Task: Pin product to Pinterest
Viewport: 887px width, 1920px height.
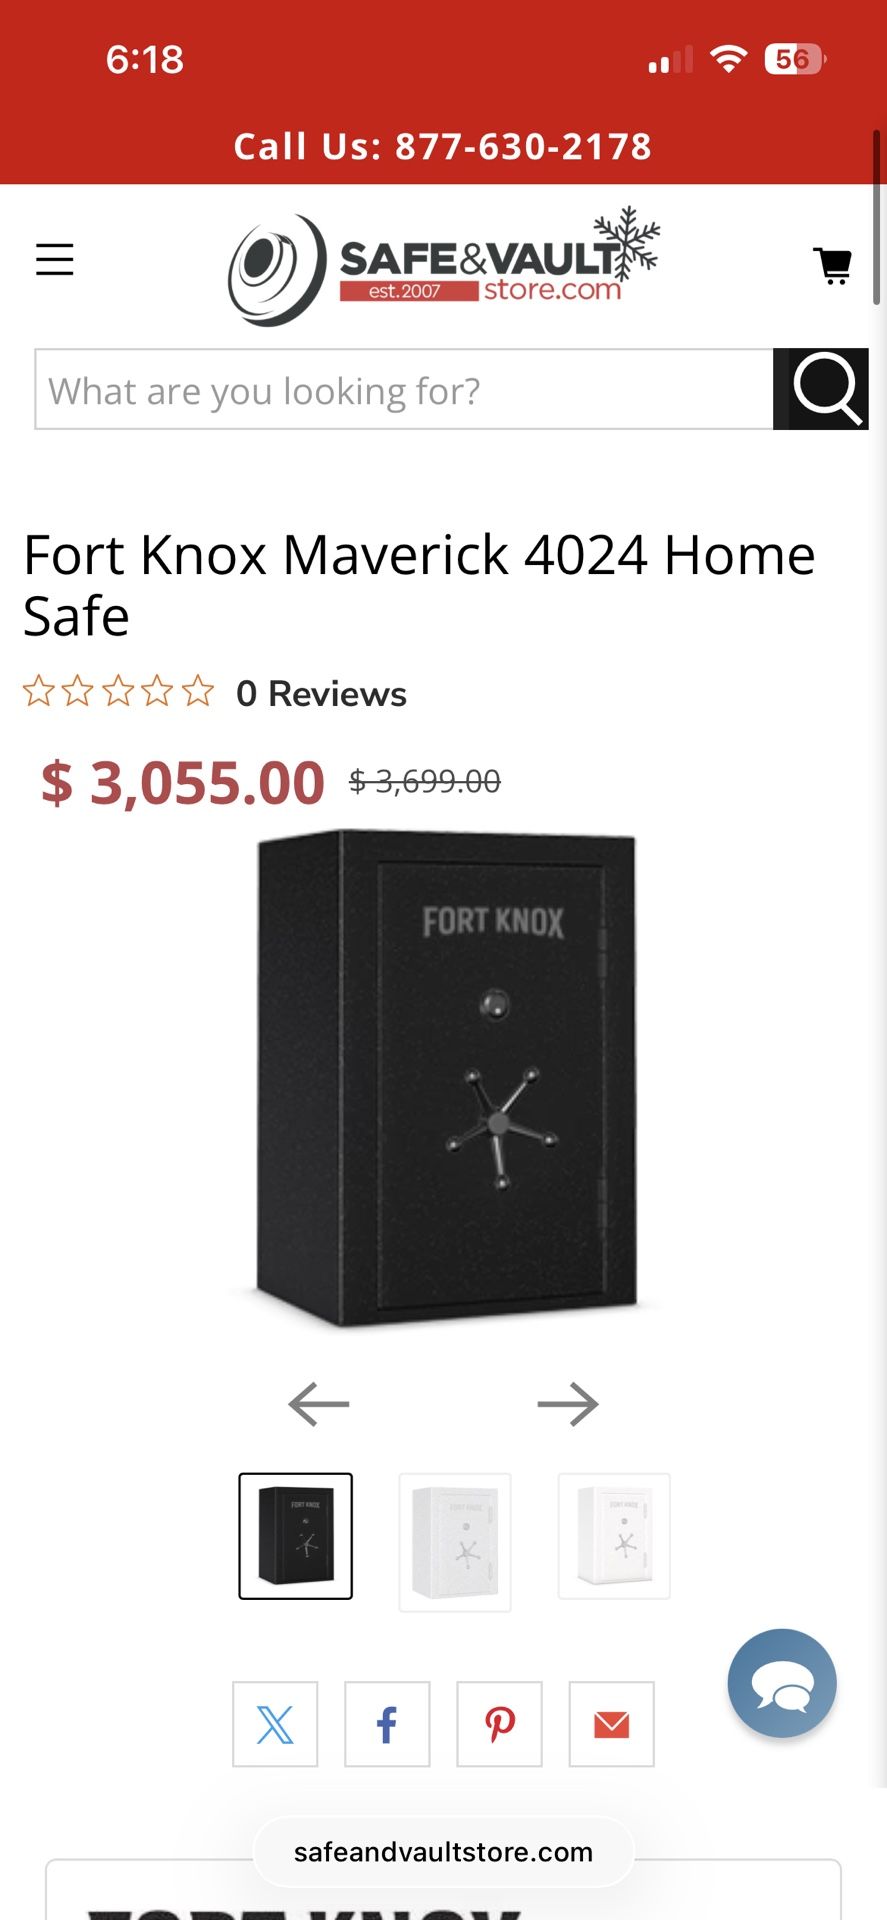Action: coord(499,1724)
